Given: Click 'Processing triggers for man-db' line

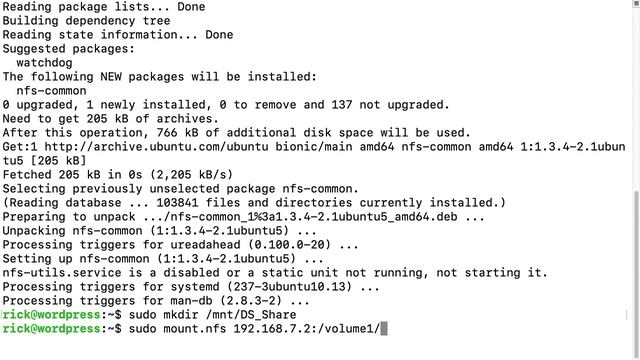Looking at the screenshot, I should (156, 301).
